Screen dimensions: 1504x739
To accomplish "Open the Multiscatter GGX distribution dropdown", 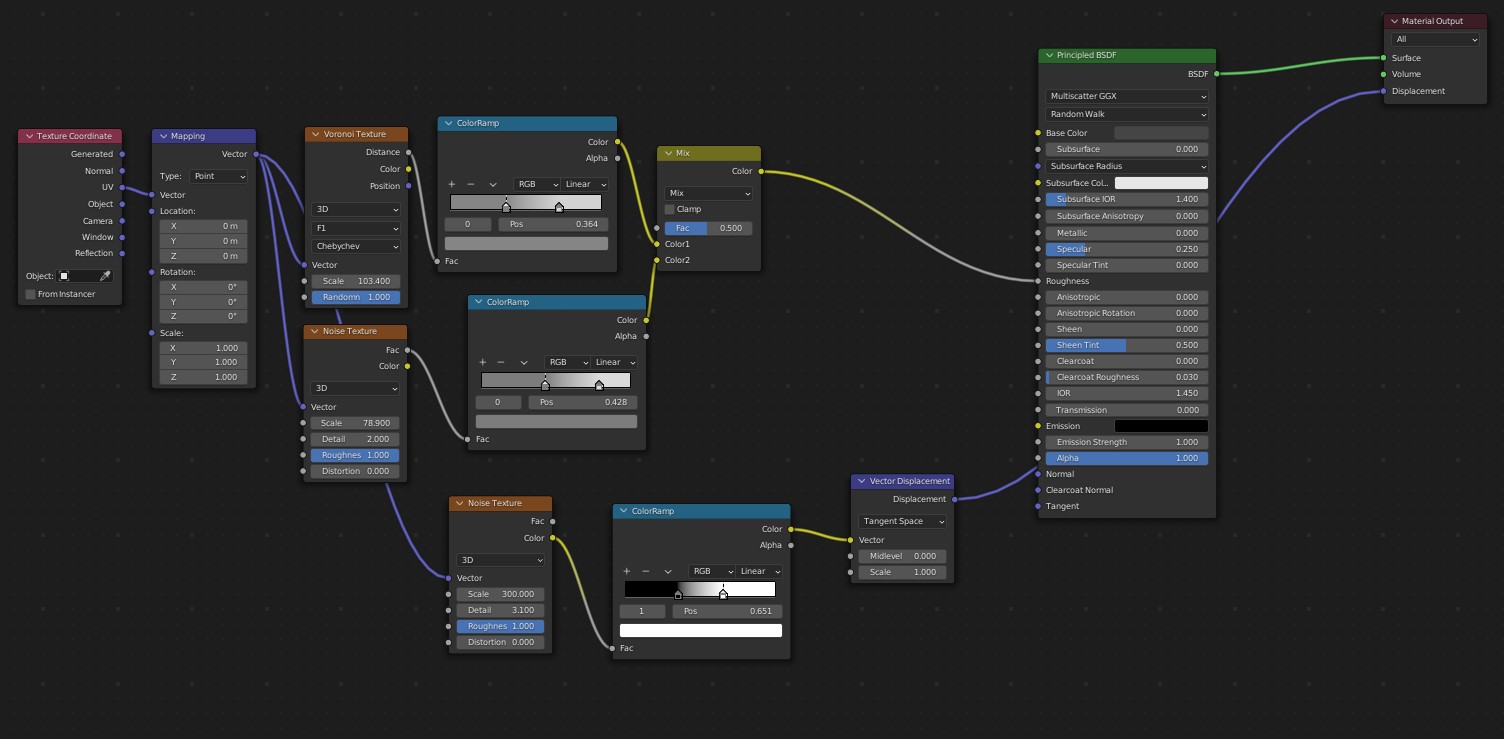I will point(1126,97).
